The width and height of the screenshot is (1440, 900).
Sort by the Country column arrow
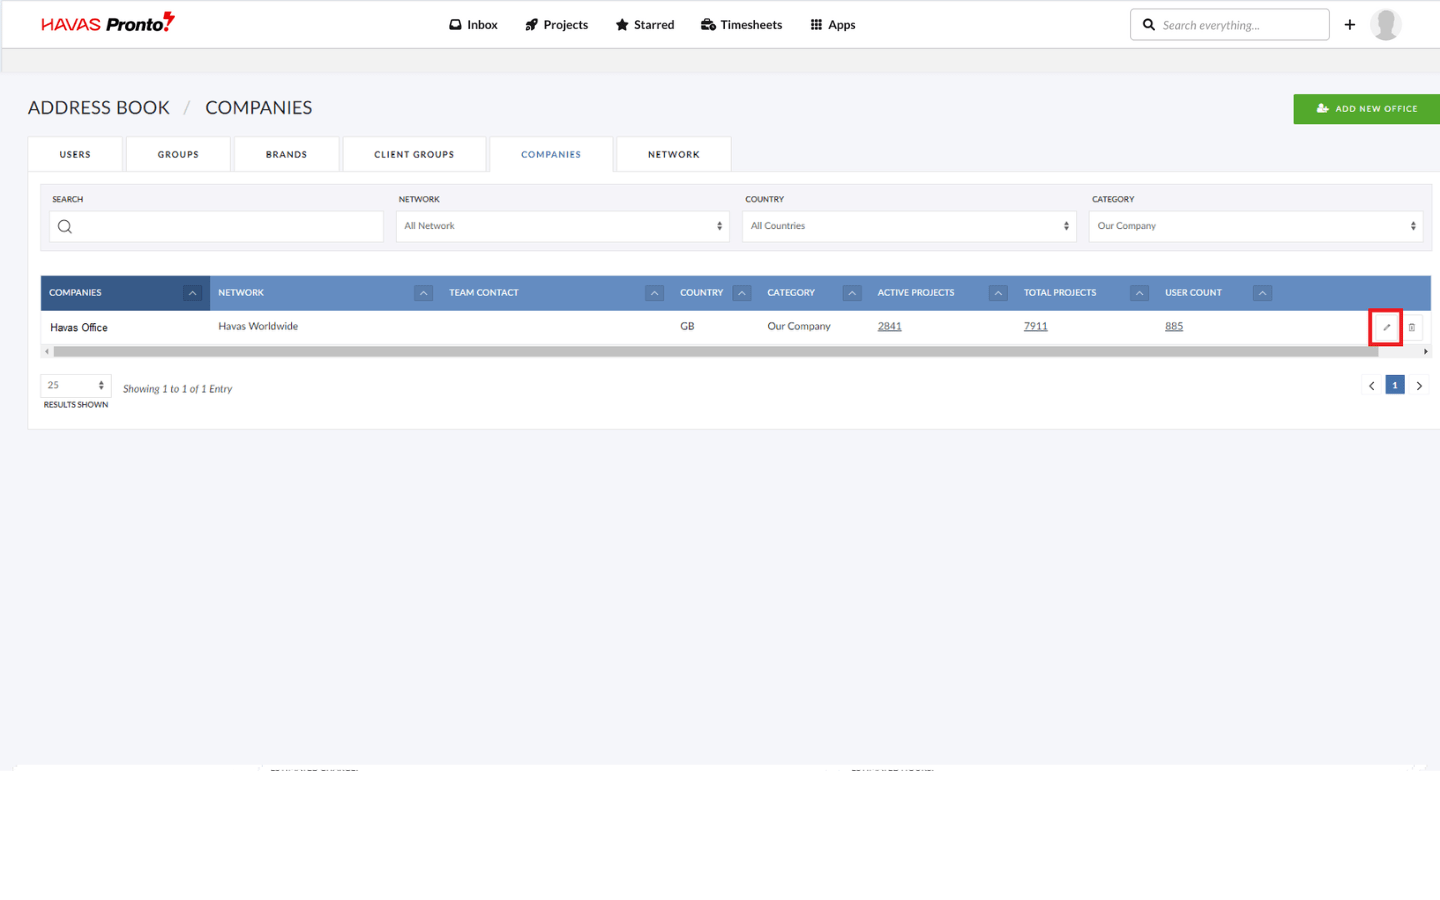(x=742, y=293)
